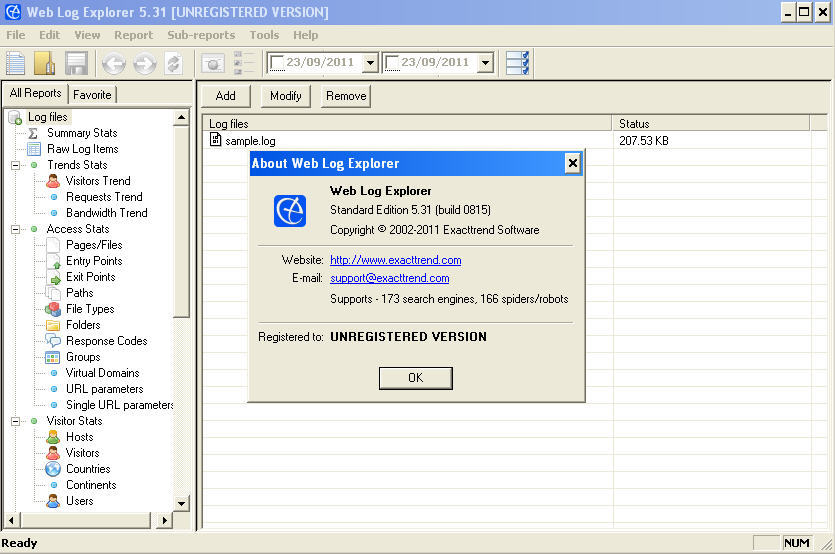Click the yellow Folders icon in the tree
Viewport: 835px width, 554px height.
tap(53, 325)
